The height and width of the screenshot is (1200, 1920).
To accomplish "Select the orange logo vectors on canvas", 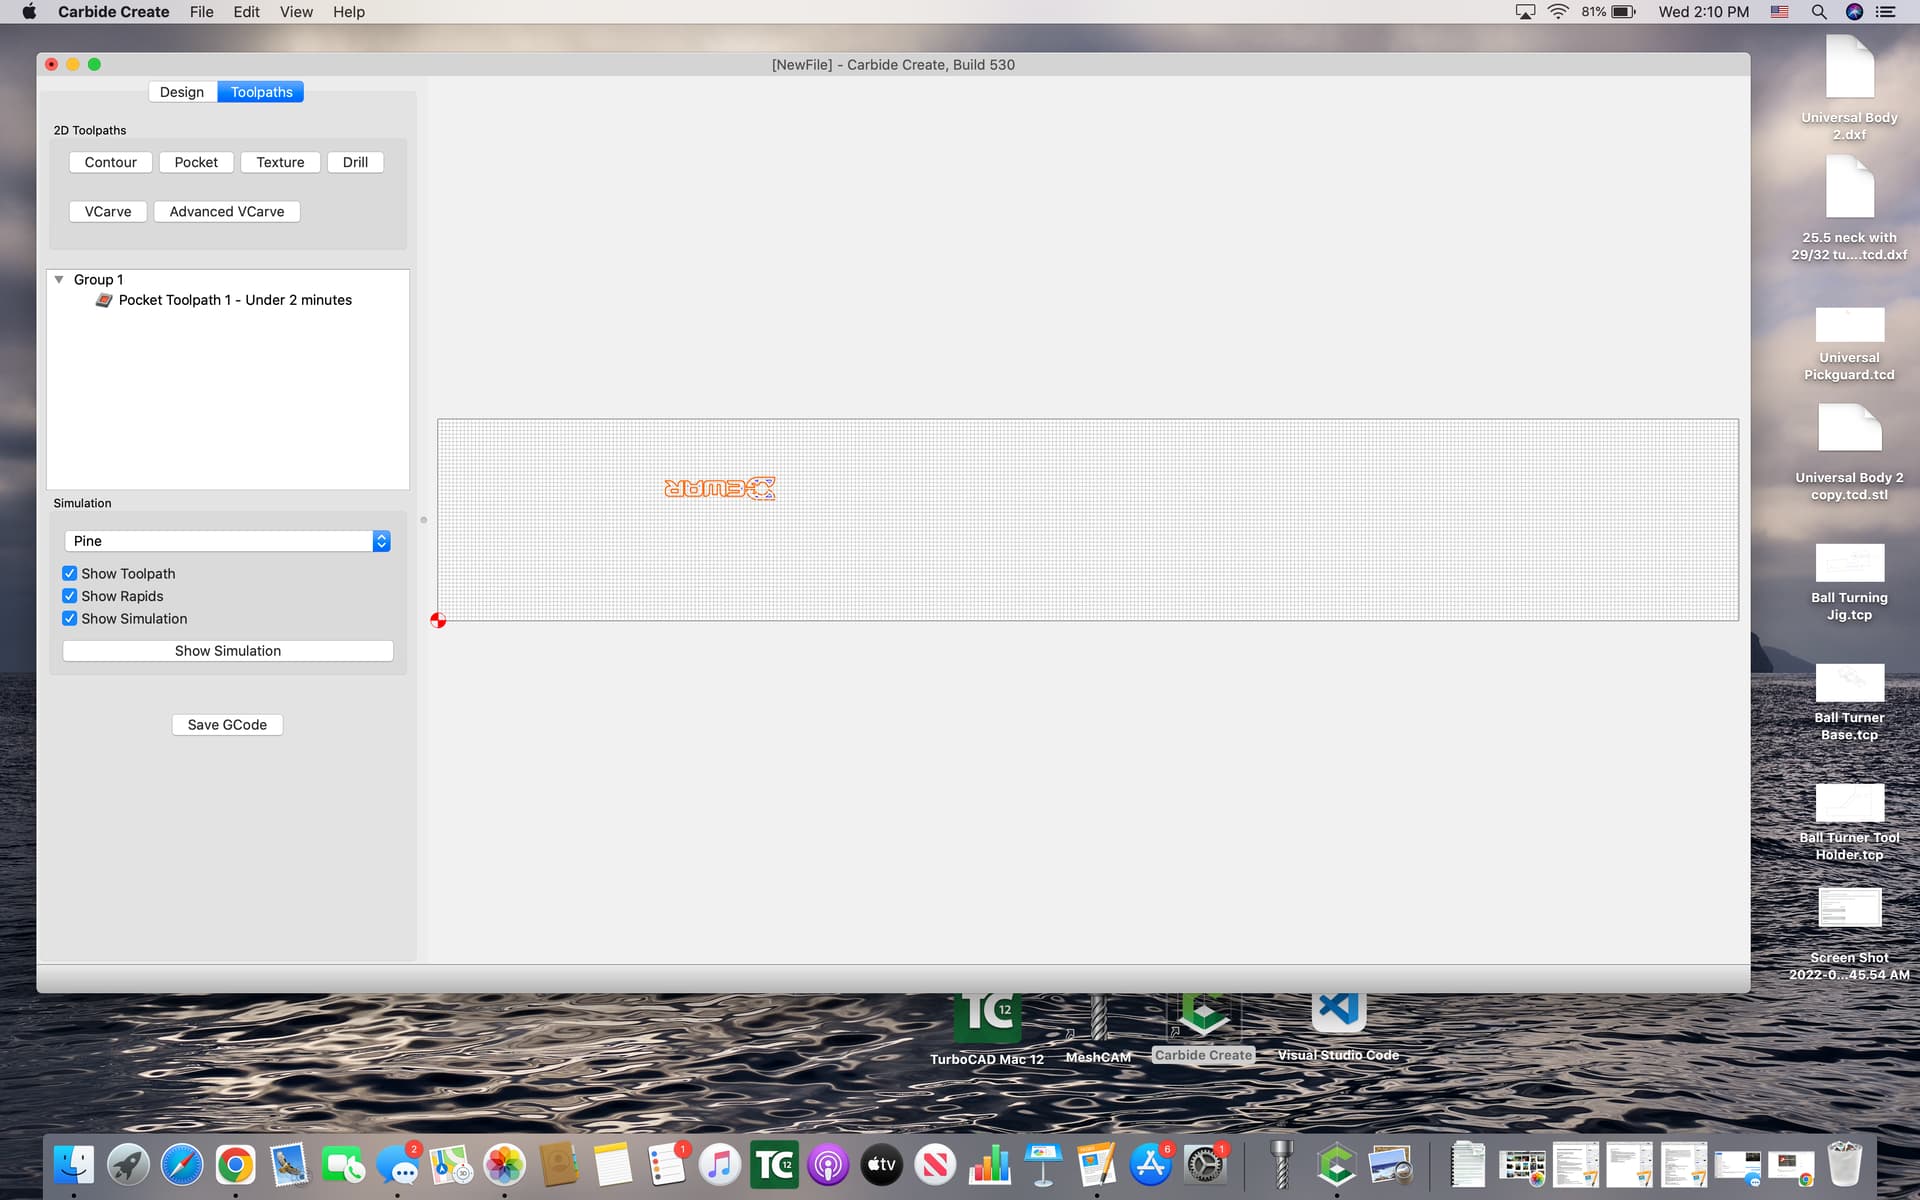I will pos(719,488).
